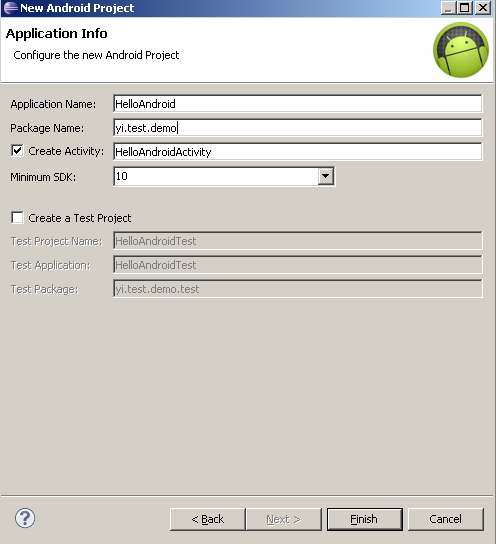This screenshot has height=544, width=496.
Task: Click the Package Name input field
Action: point(298,128)
